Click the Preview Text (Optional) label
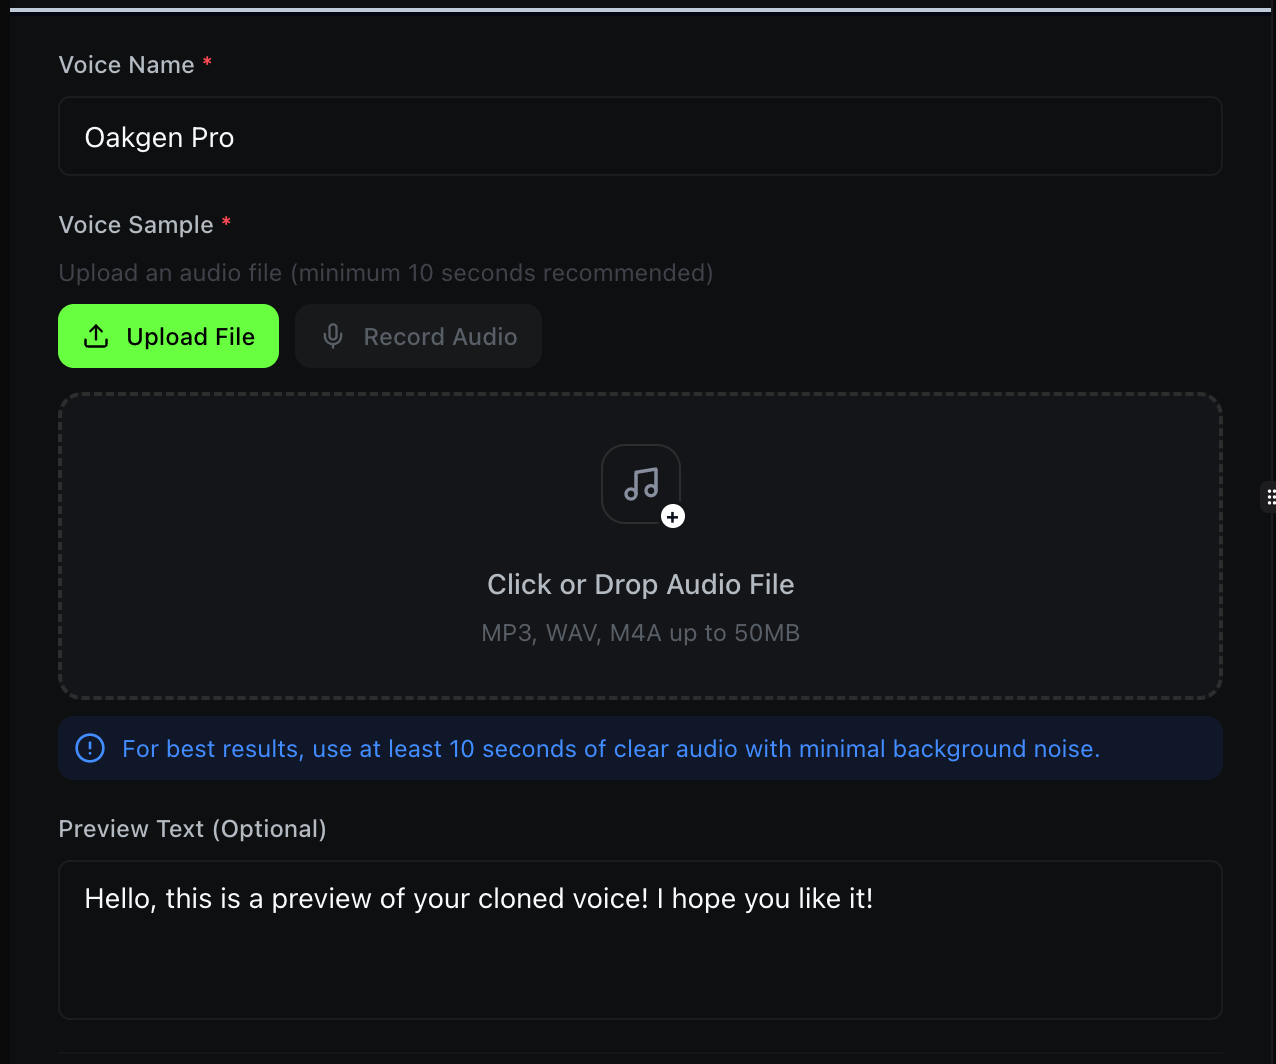 [192, 828]
